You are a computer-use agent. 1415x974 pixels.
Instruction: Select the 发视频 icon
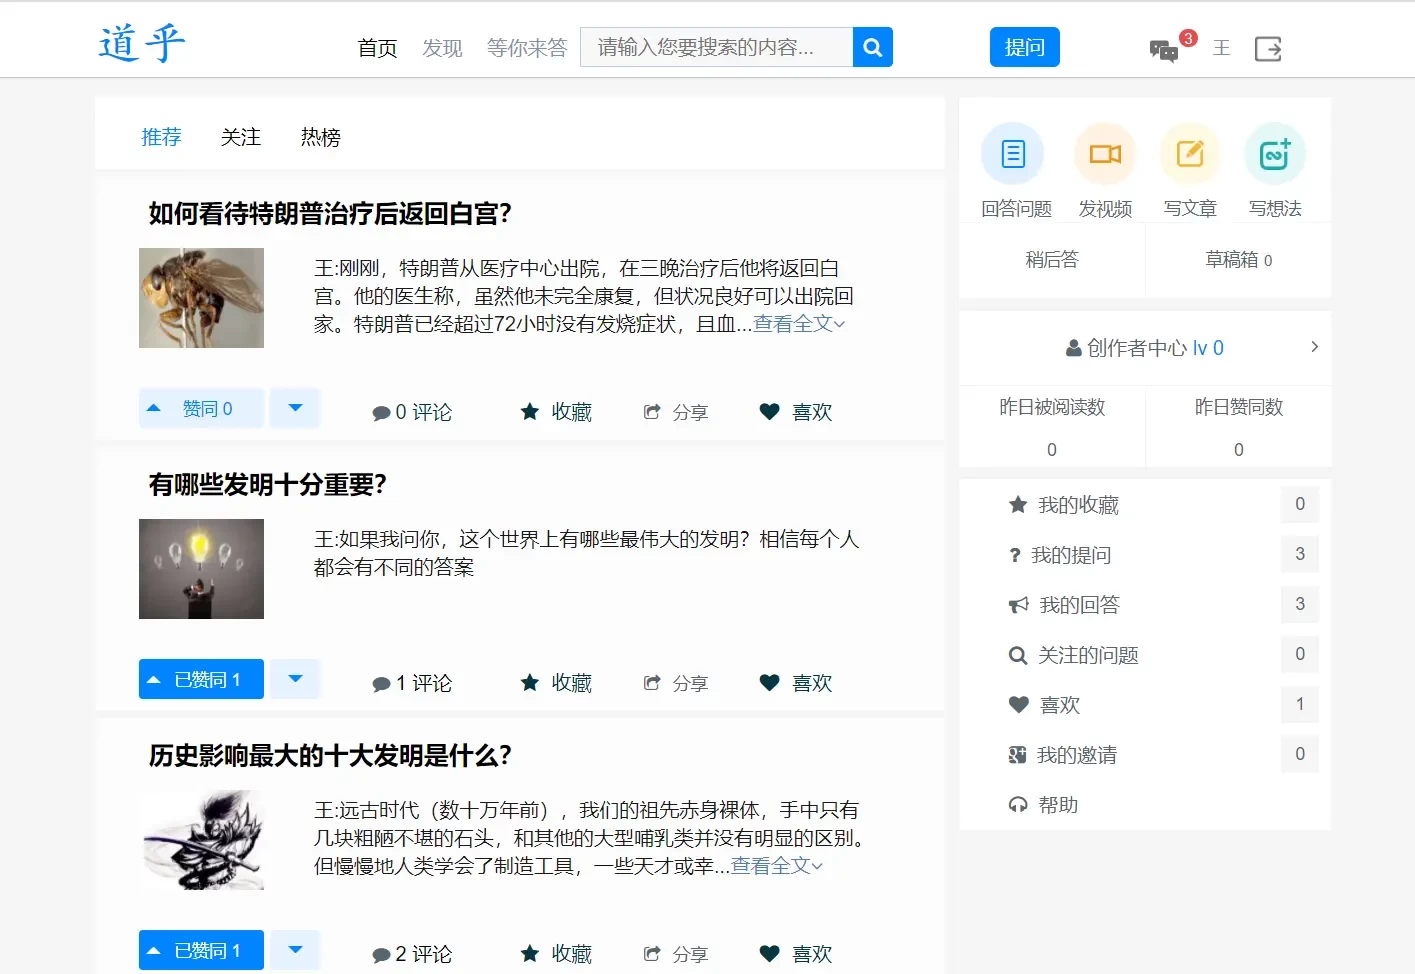pyautogui.click(x=1104, y=153)
